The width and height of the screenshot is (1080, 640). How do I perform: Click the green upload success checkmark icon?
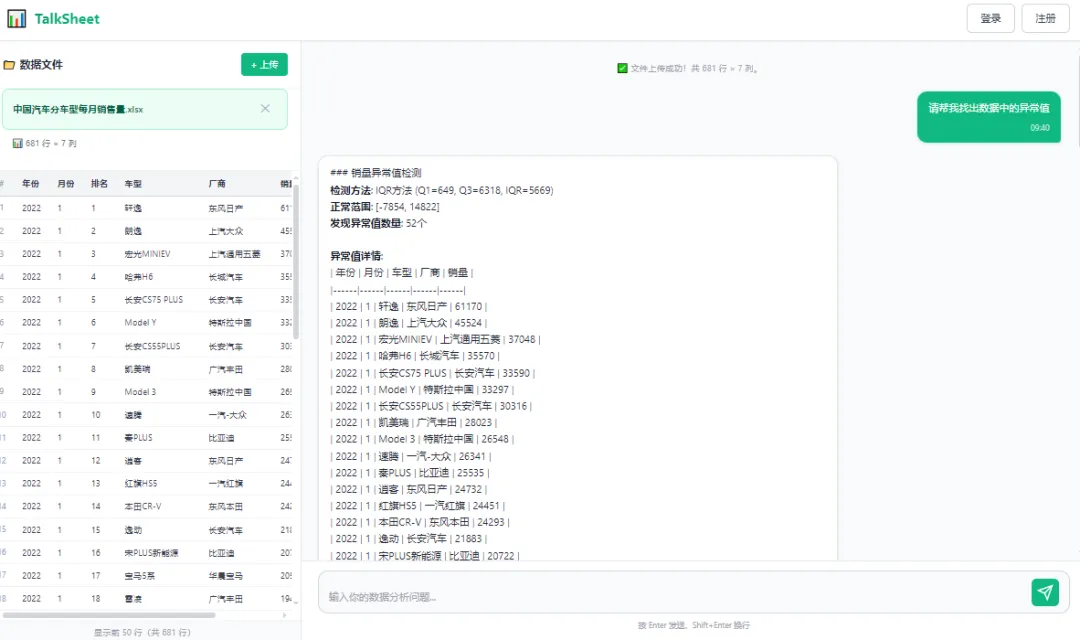coord(622,68)
